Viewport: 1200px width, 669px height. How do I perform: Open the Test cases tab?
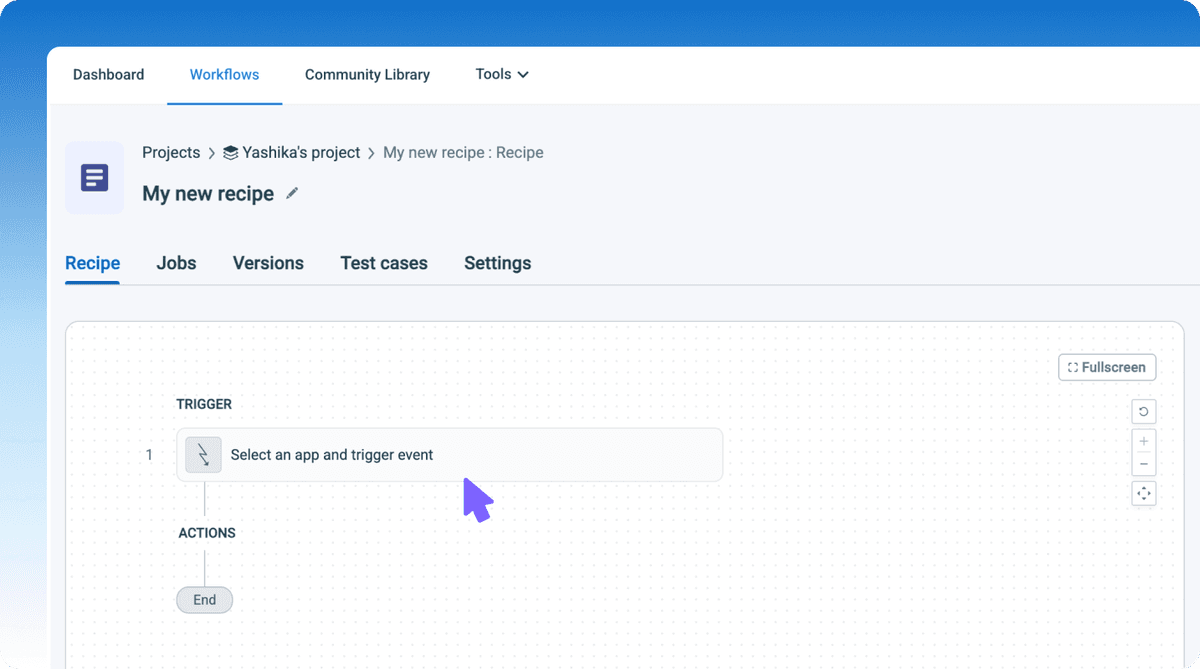(384, 263)
